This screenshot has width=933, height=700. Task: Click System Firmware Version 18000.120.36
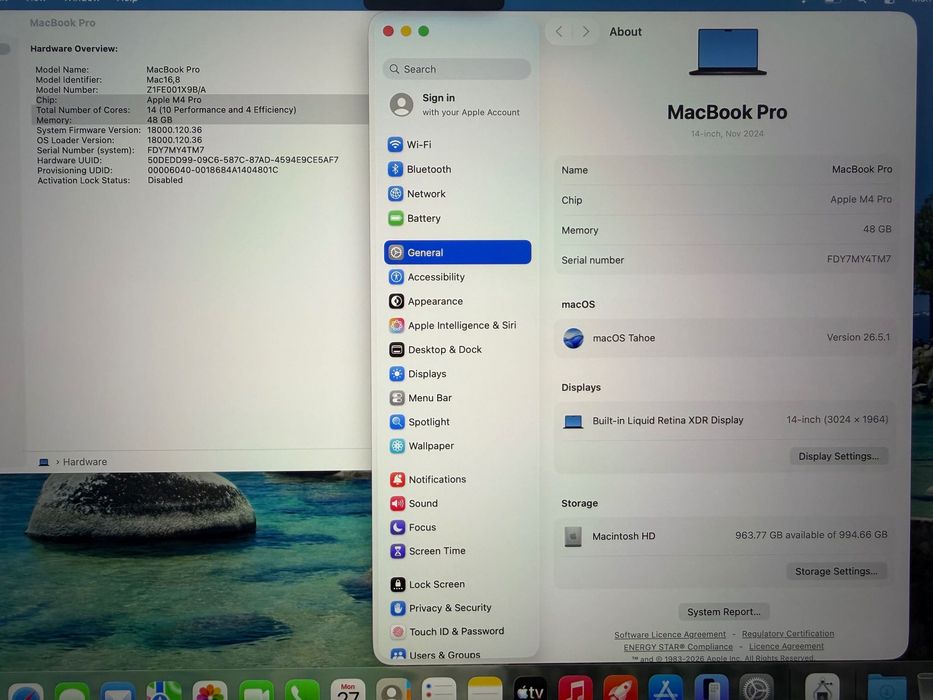[174, 130]
